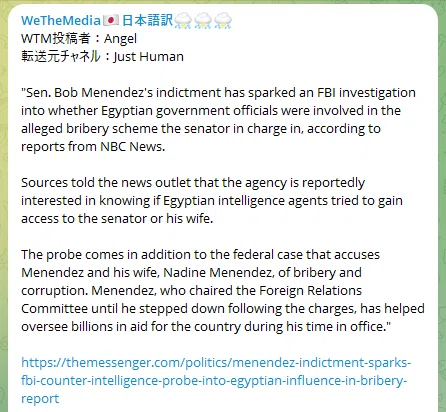Open the WeTheMedia channel name

61,21
